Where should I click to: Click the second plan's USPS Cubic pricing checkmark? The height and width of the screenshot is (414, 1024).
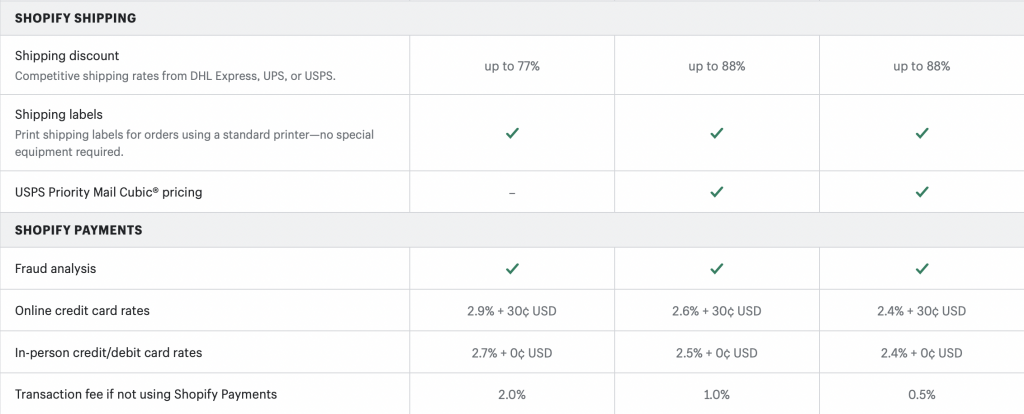click(x=716, y=192)
